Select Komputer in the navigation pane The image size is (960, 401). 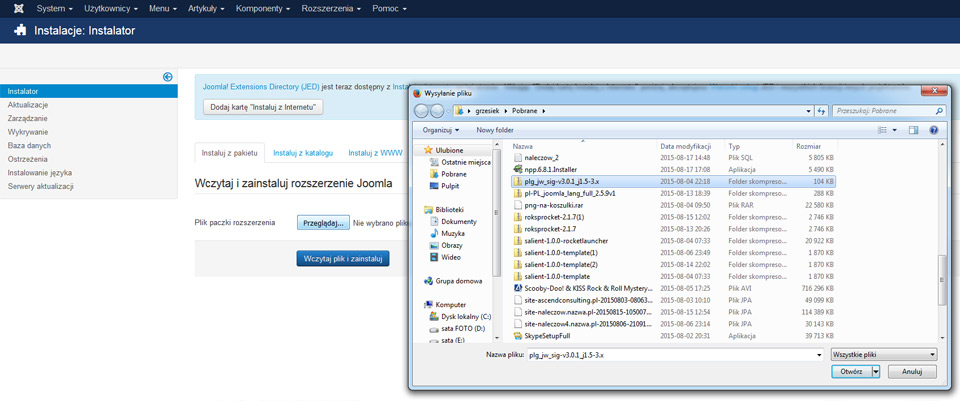click(445, 304)
